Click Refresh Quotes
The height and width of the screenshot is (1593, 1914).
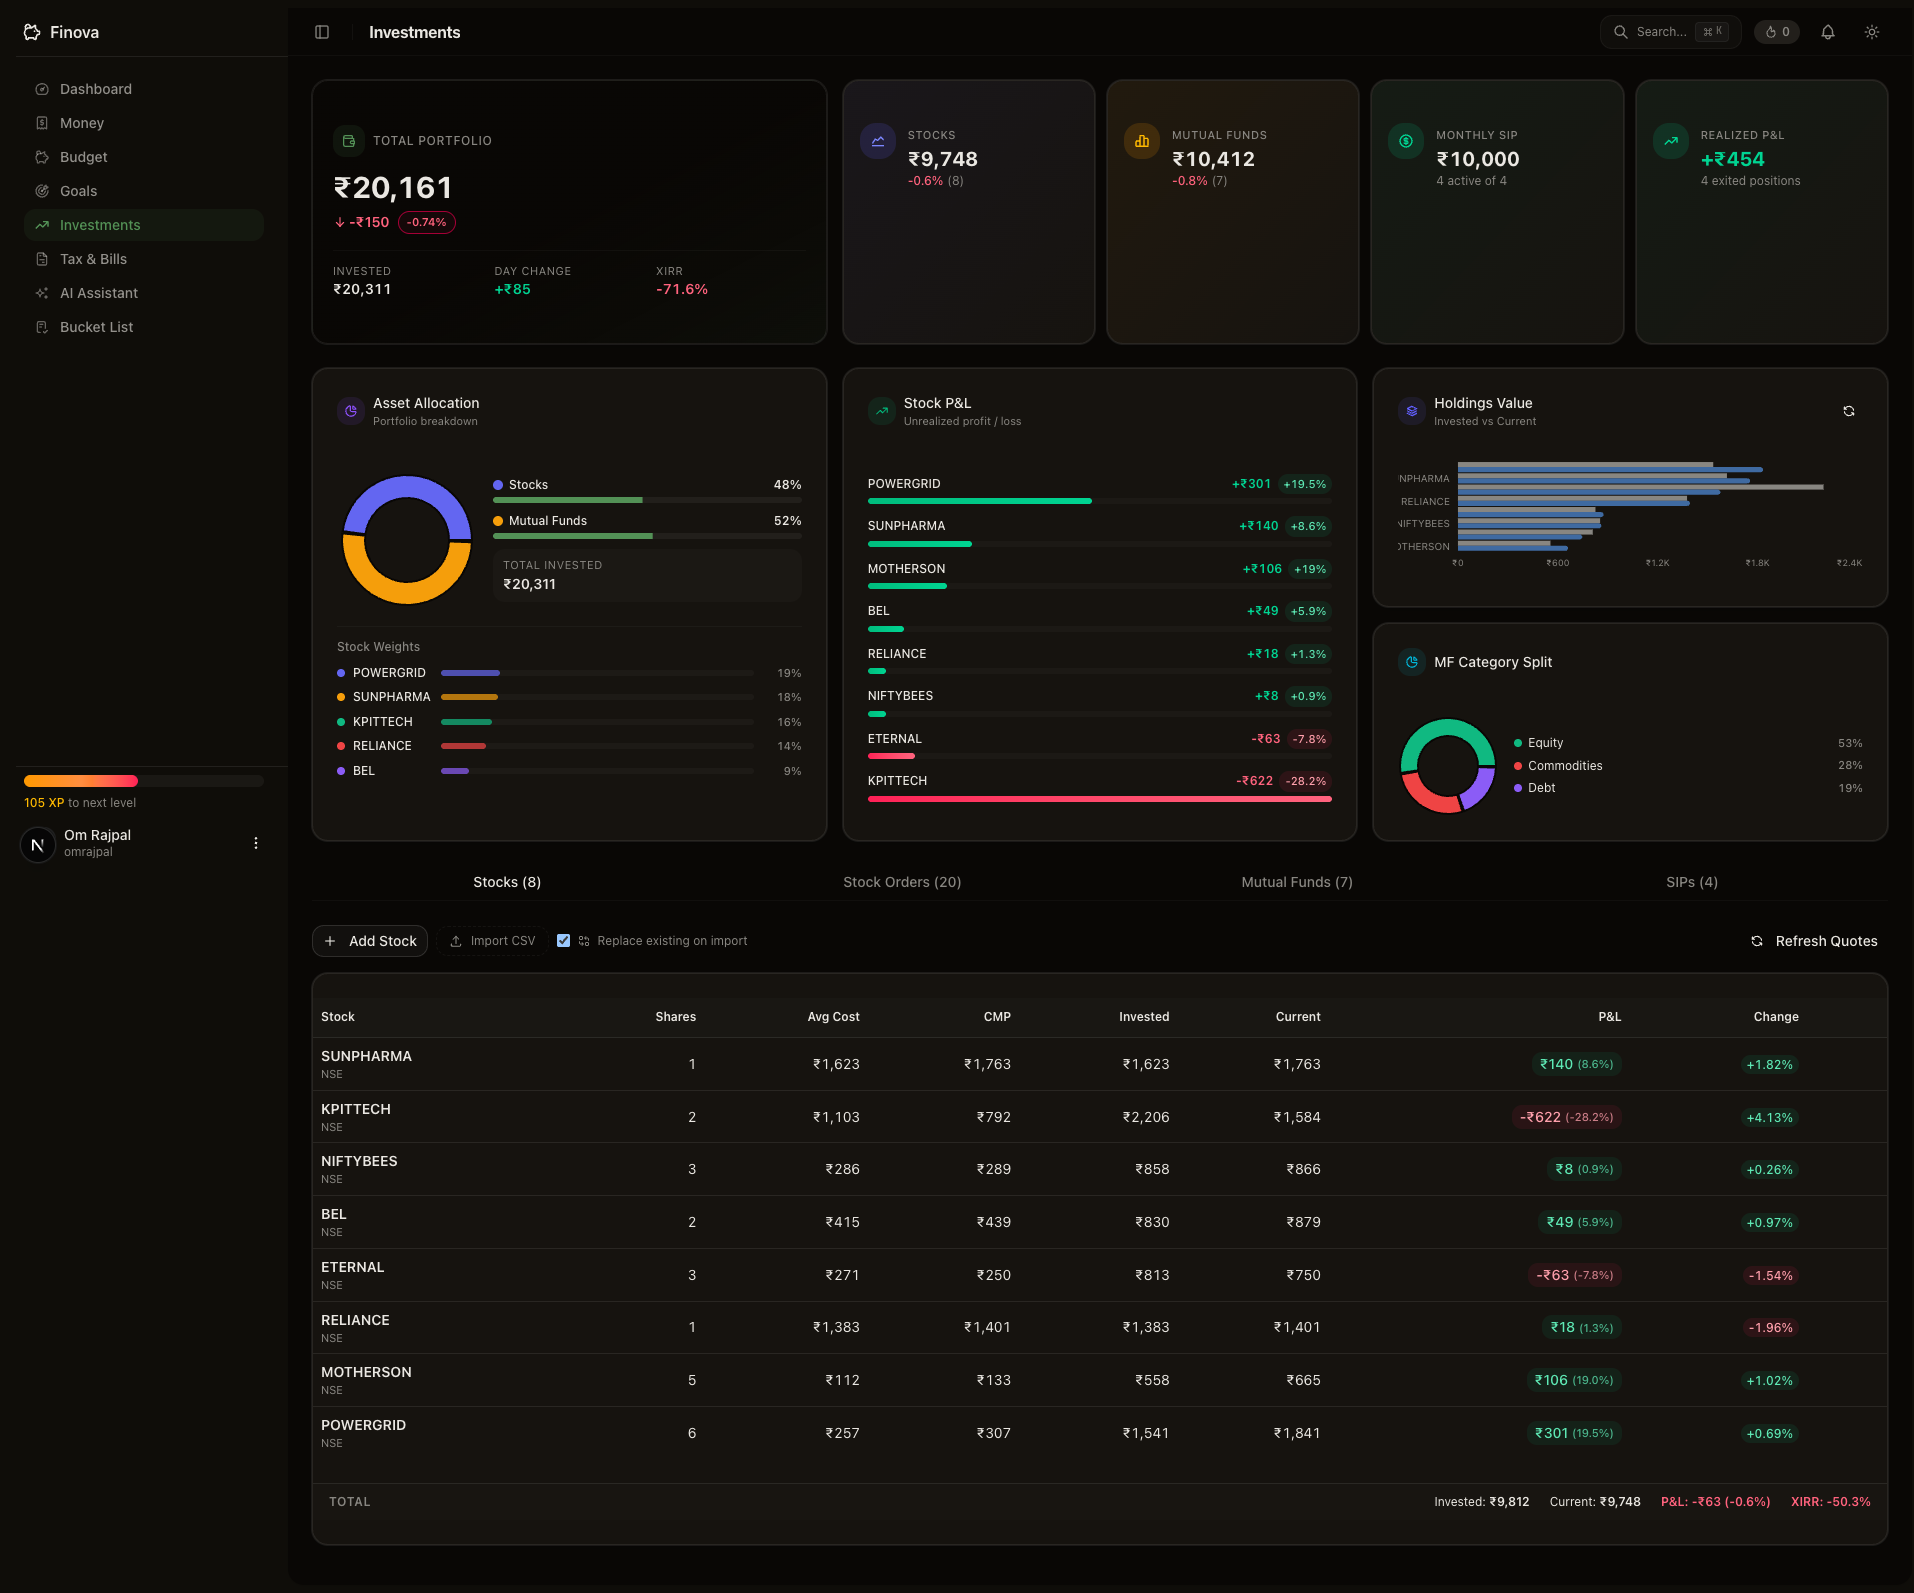tap(1814, 941)
